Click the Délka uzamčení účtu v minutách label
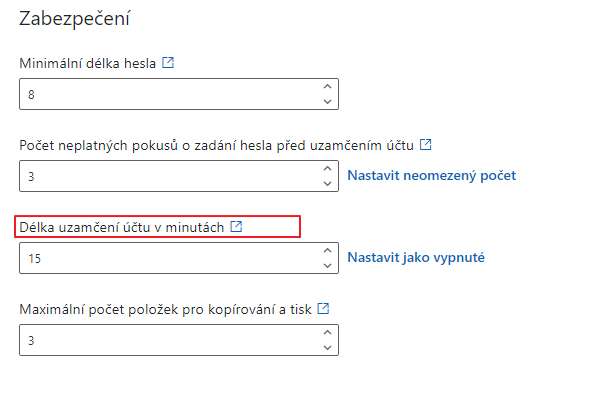 coord(122,227)
